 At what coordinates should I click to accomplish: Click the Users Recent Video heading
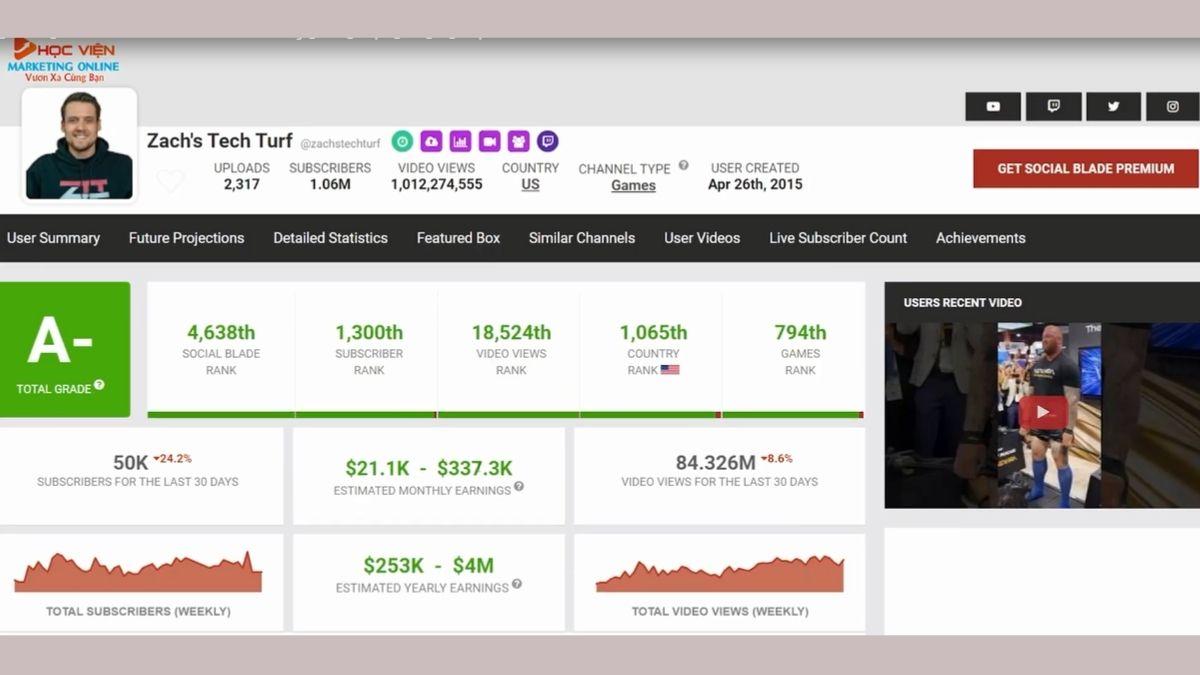pos(962,302)
